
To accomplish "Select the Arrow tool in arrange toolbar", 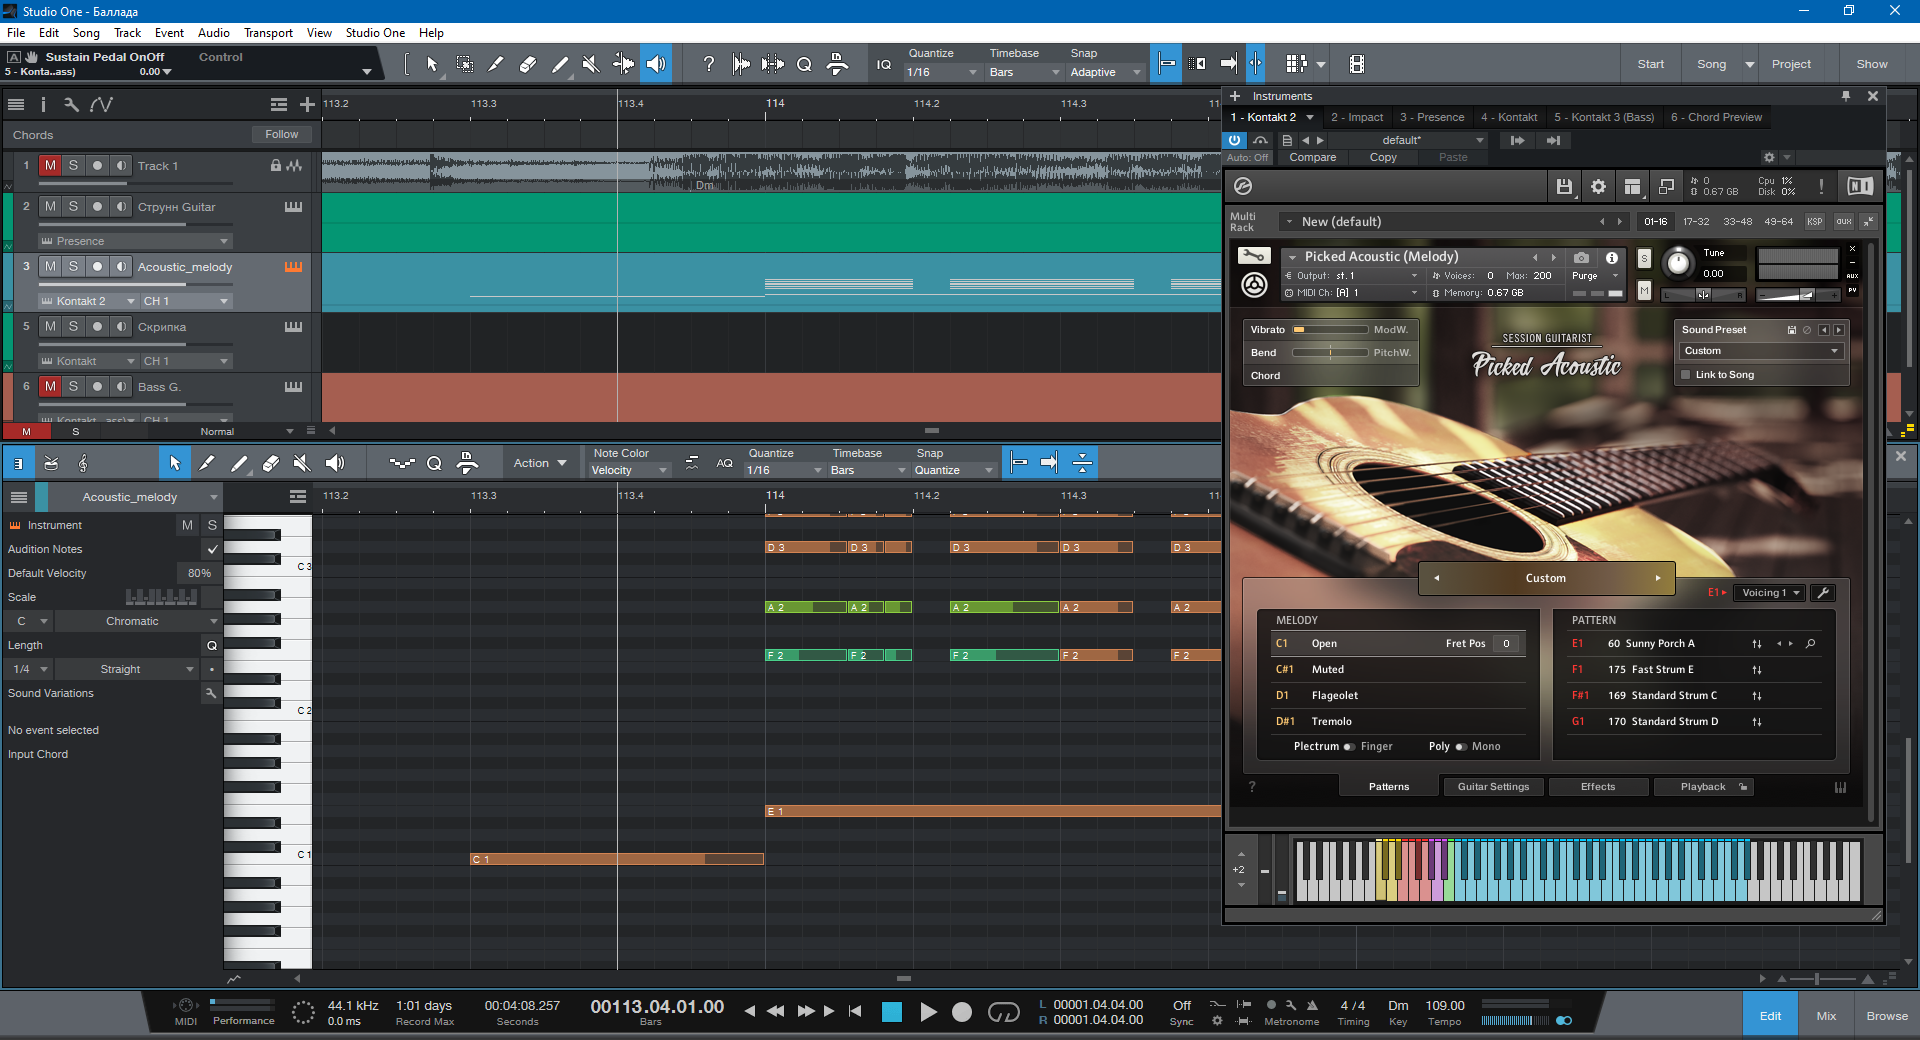I will [432, 64].
